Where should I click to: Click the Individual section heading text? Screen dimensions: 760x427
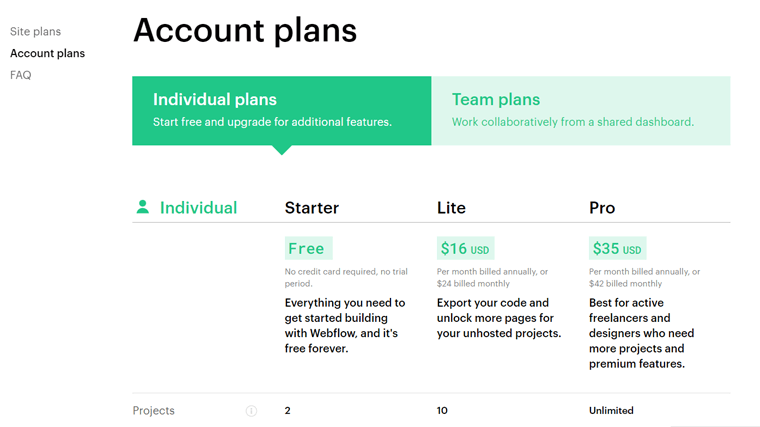coord(198,208)
